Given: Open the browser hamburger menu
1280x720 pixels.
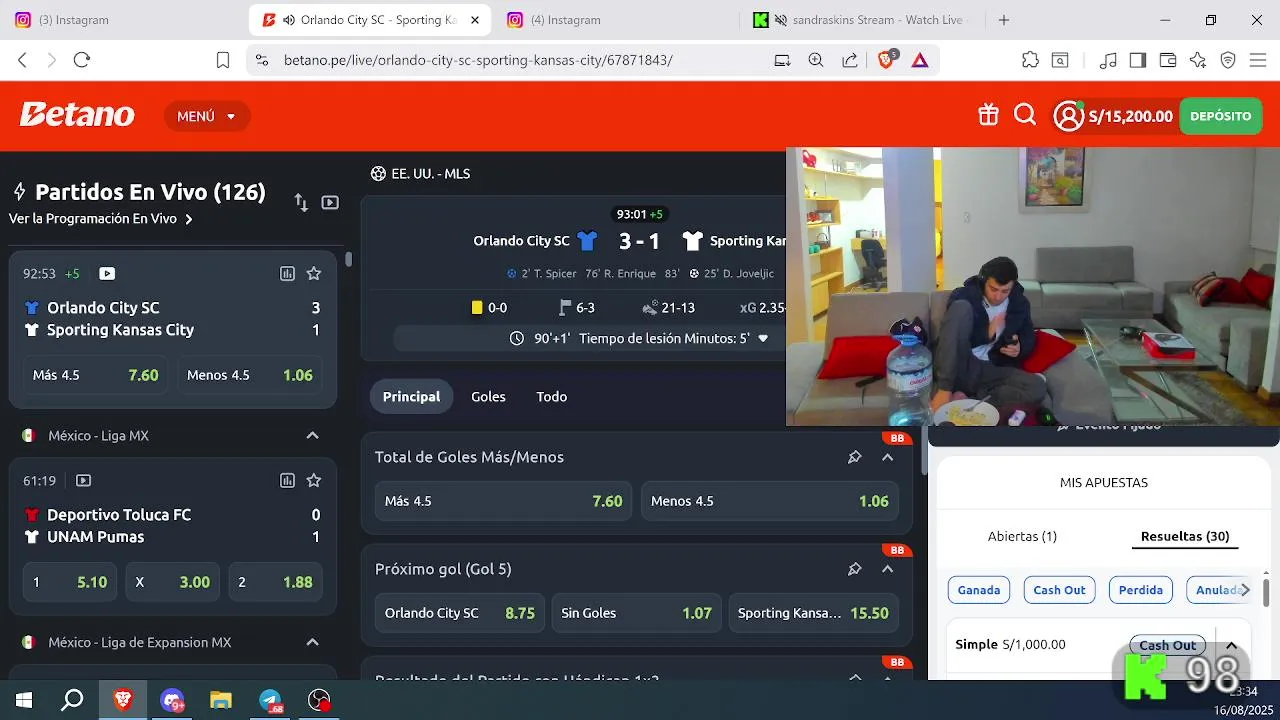Looking at the screenshot, I should tap(1258, 60).
